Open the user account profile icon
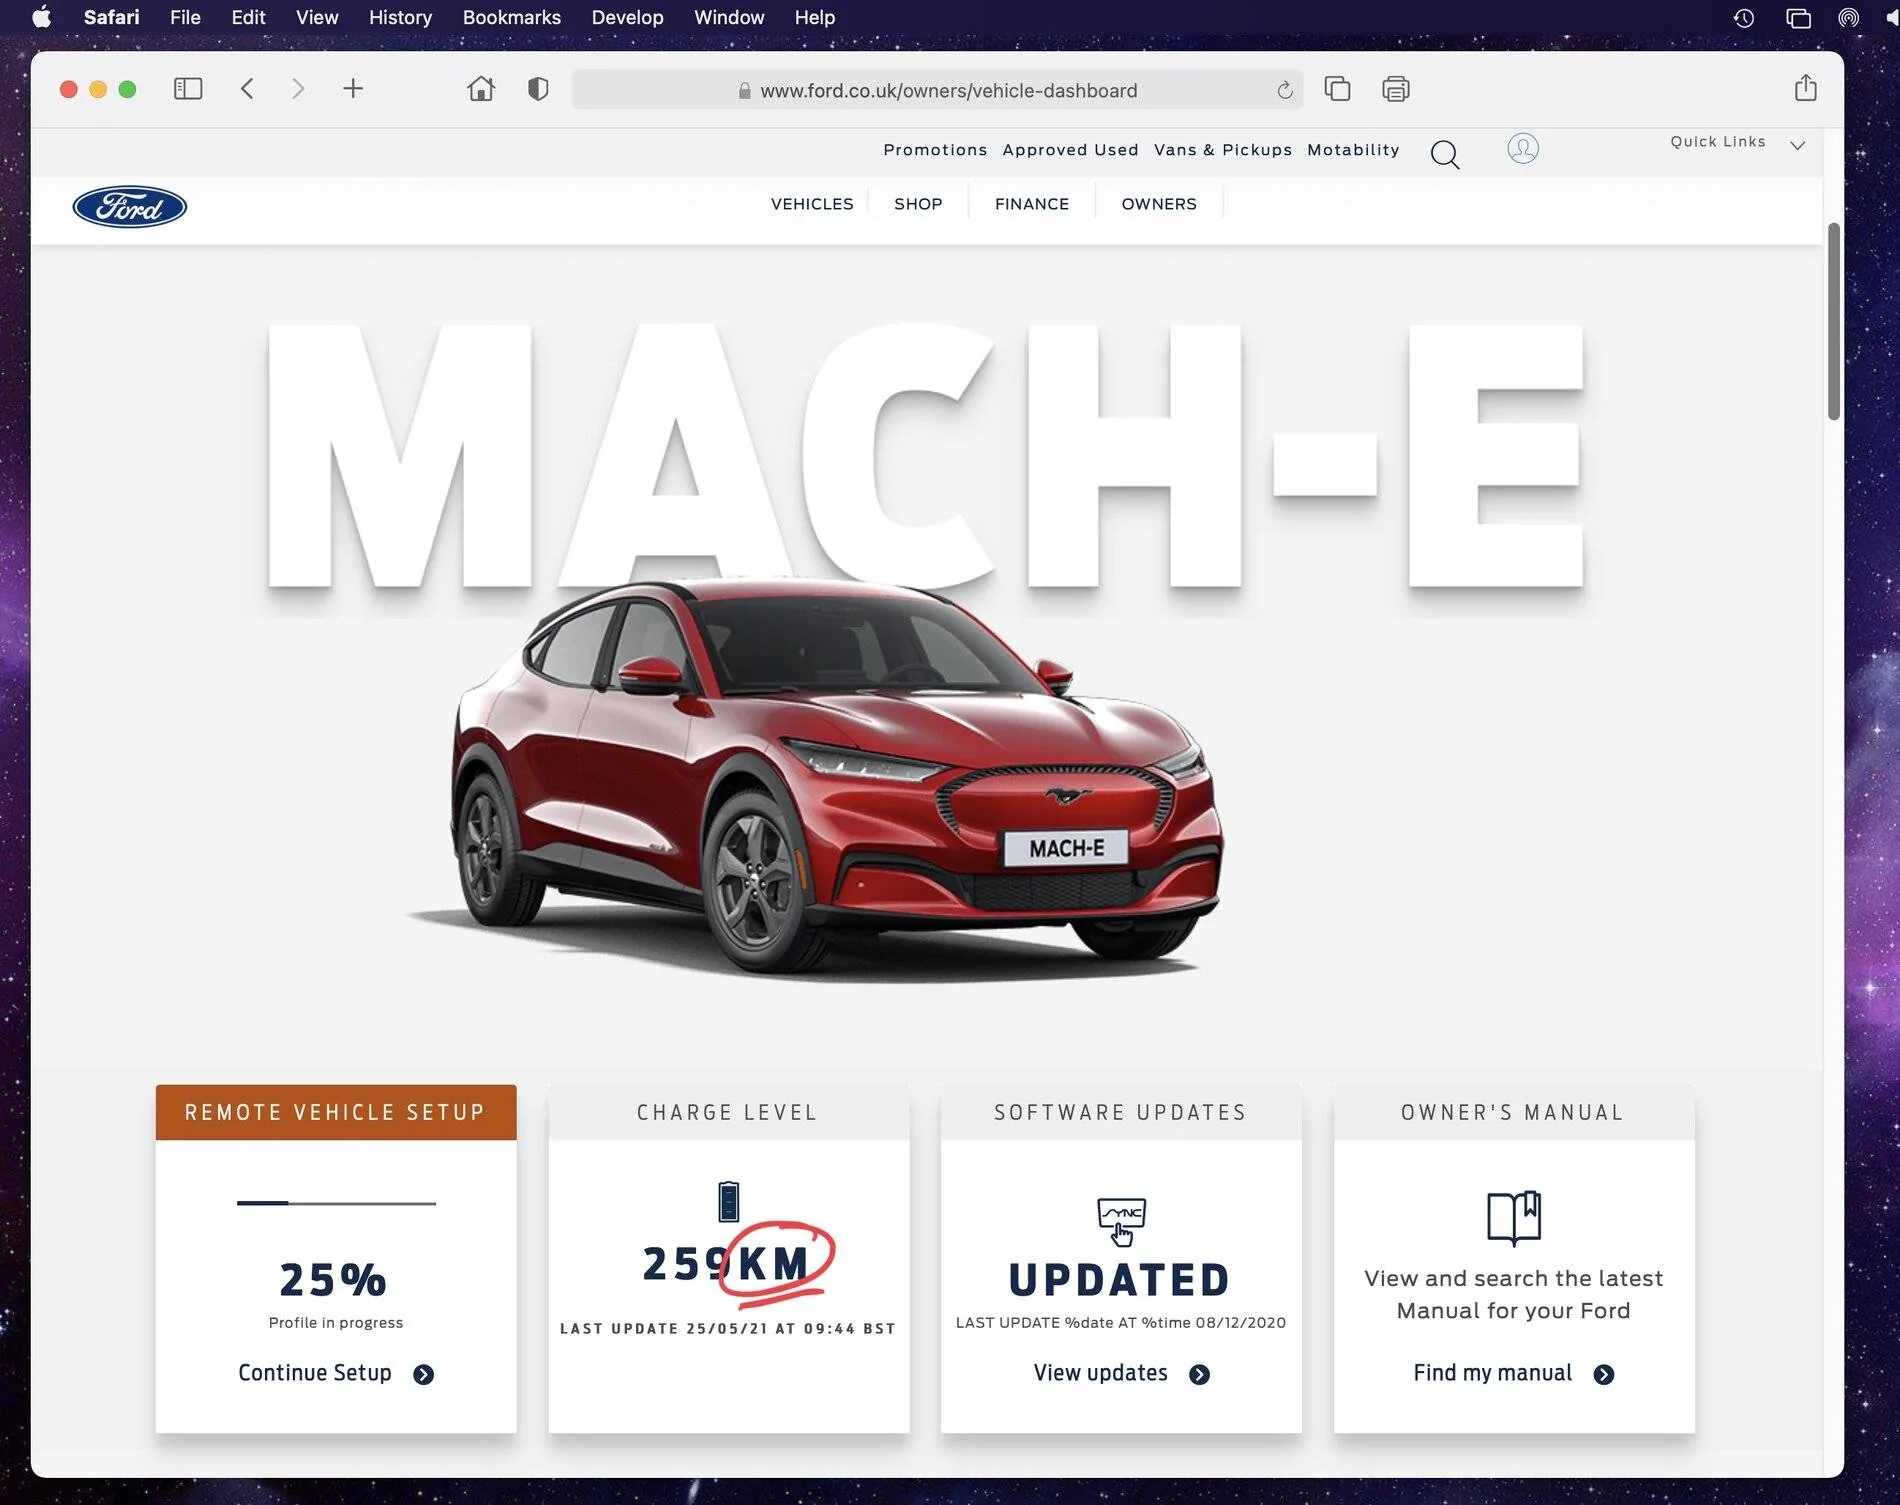 (x=1523, y=149)
